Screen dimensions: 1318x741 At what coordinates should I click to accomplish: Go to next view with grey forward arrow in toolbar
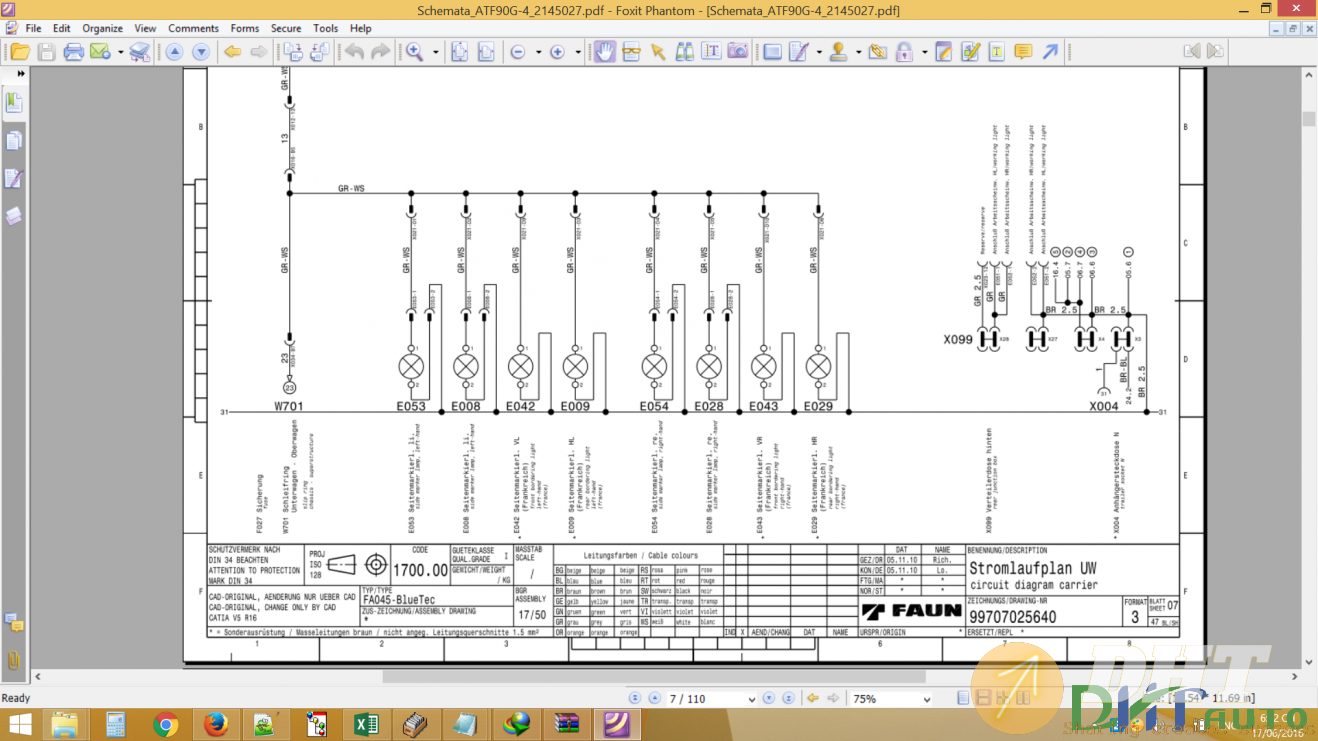click(258, 52)
